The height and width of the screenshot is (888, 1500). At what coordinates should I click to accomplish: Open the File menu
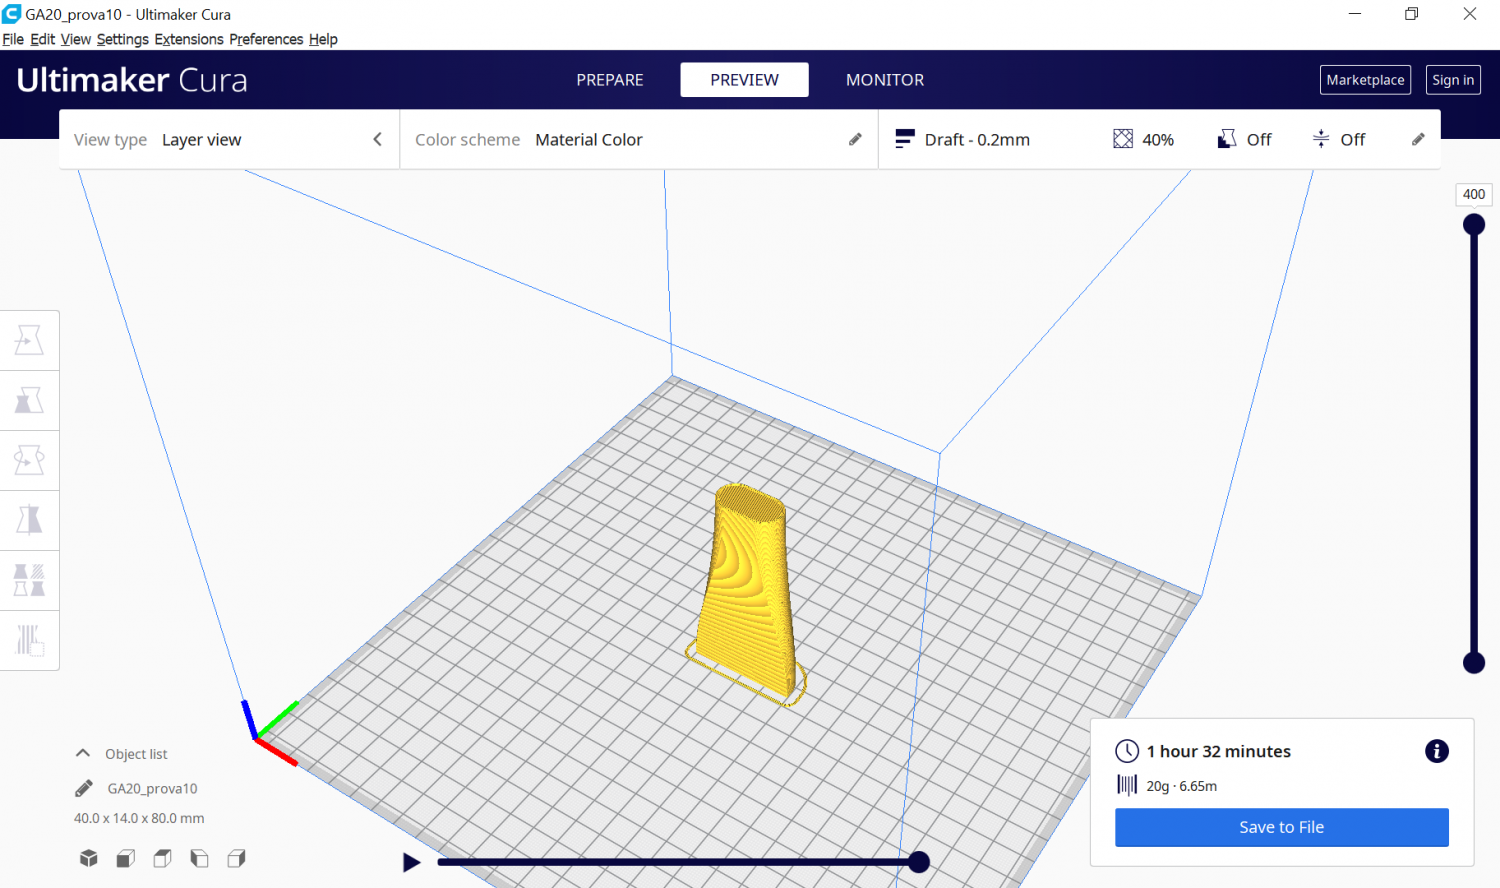click(13, 39)
